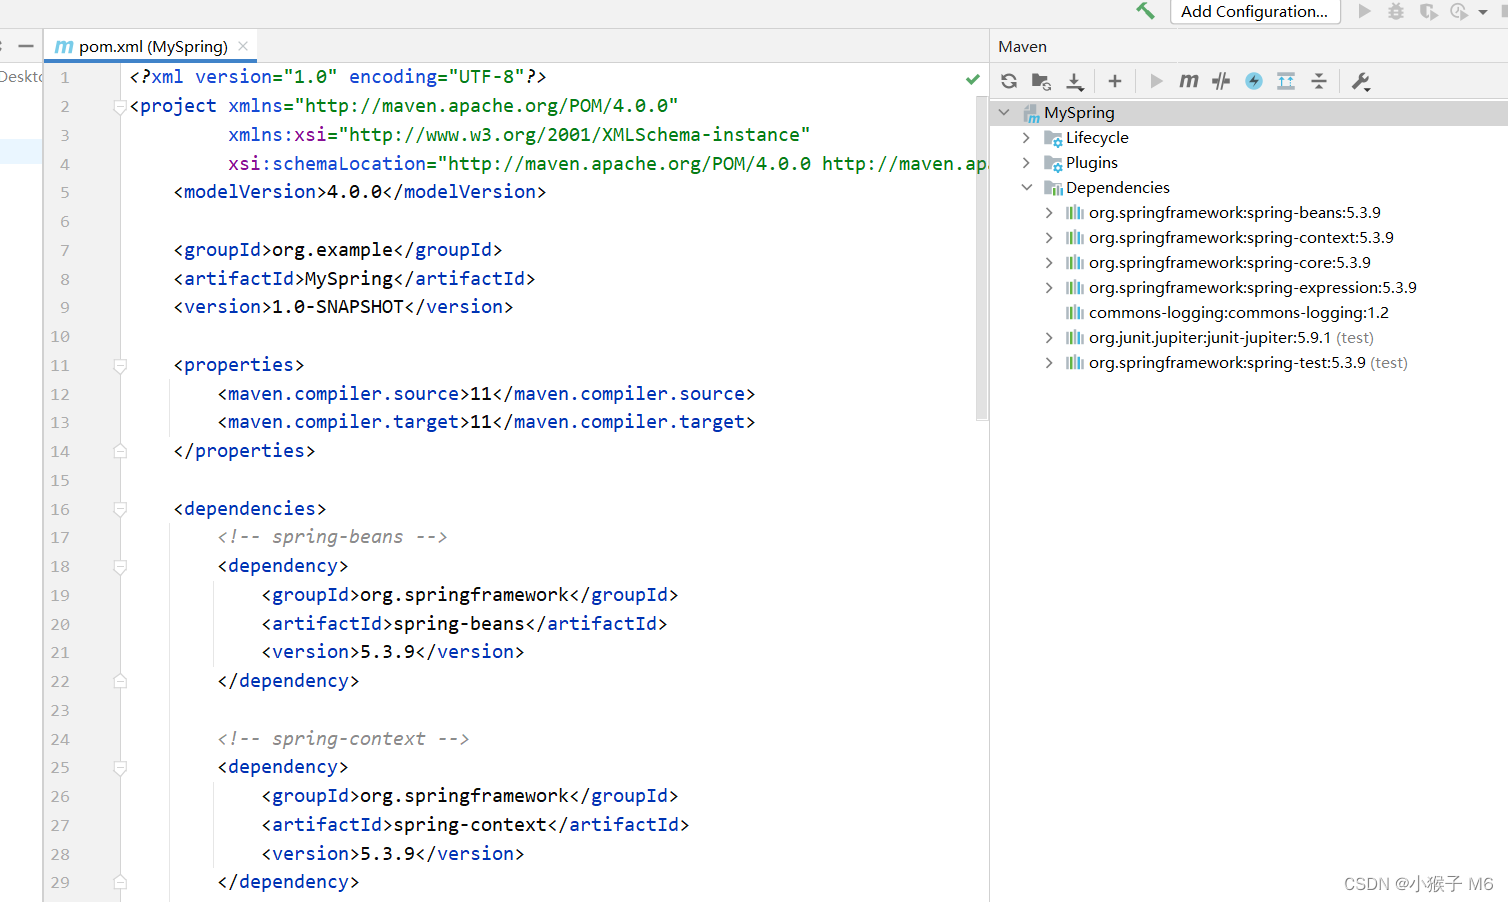Hide the left tool window with the minus icon

click(26, 46)
